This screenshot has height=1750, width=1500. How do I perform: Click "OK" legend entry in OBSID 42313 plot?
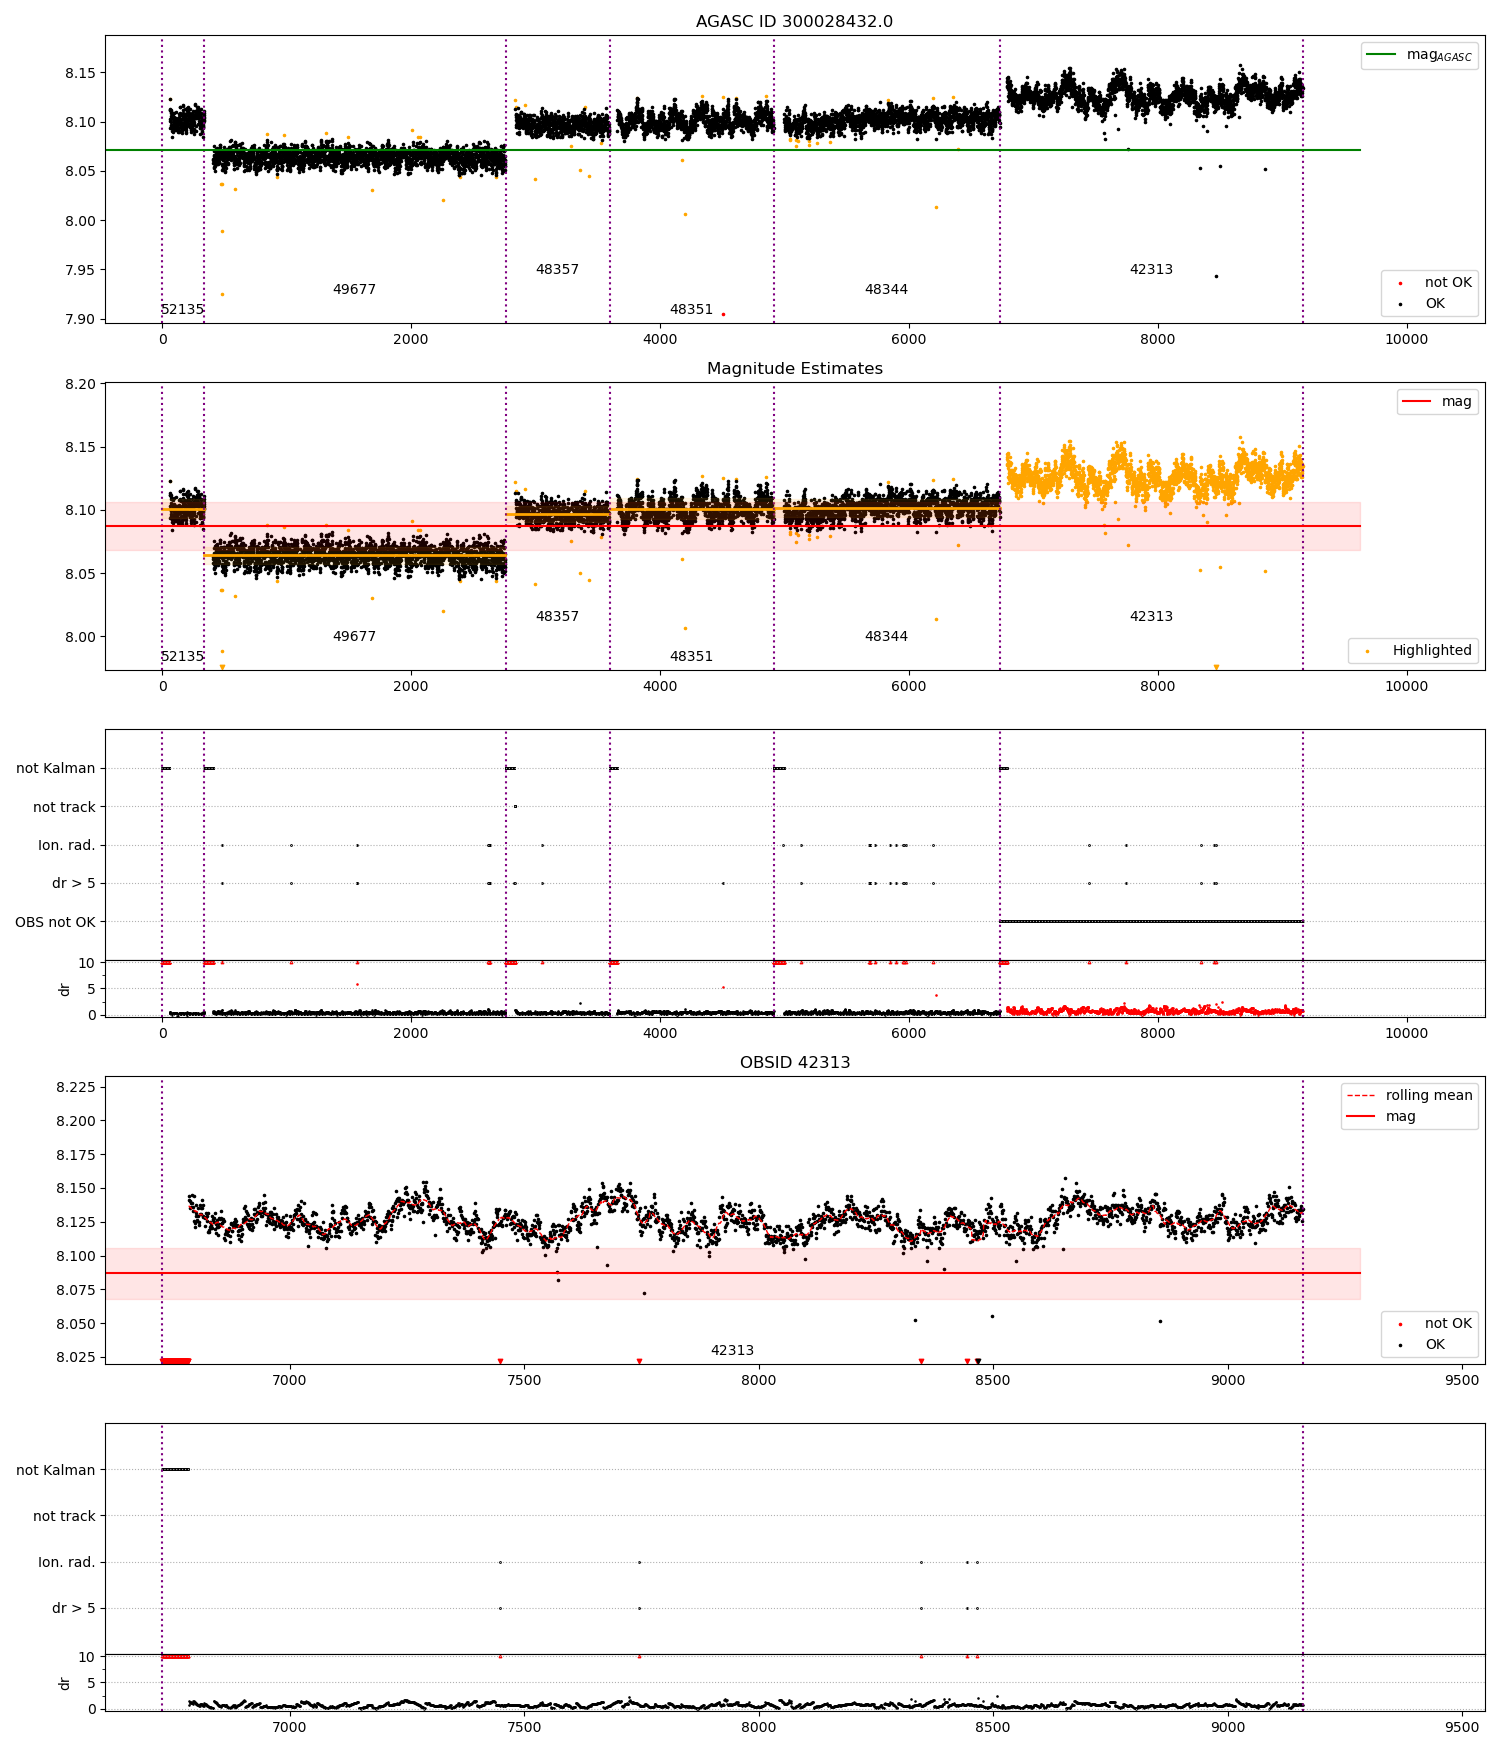pos(1430,1344)
